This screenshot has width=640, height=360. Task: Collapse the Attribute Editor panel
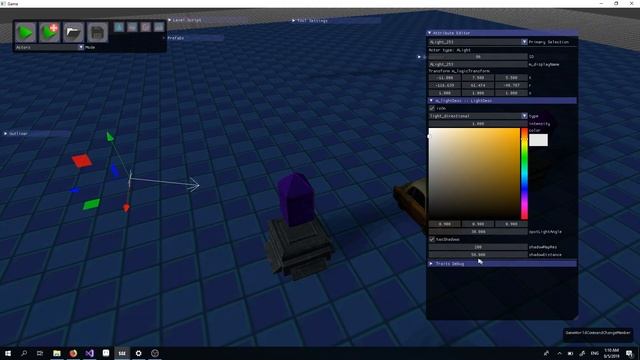[x=429, y=33]
